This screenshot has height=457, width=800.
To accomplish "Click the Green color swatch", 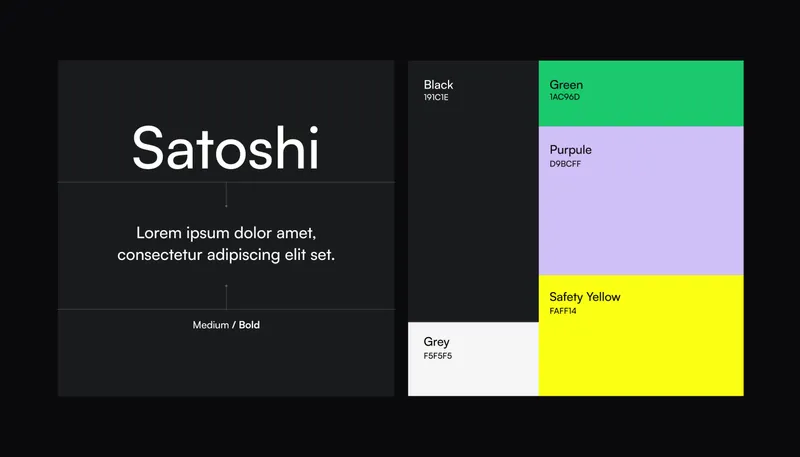I will tap(641, 93).
